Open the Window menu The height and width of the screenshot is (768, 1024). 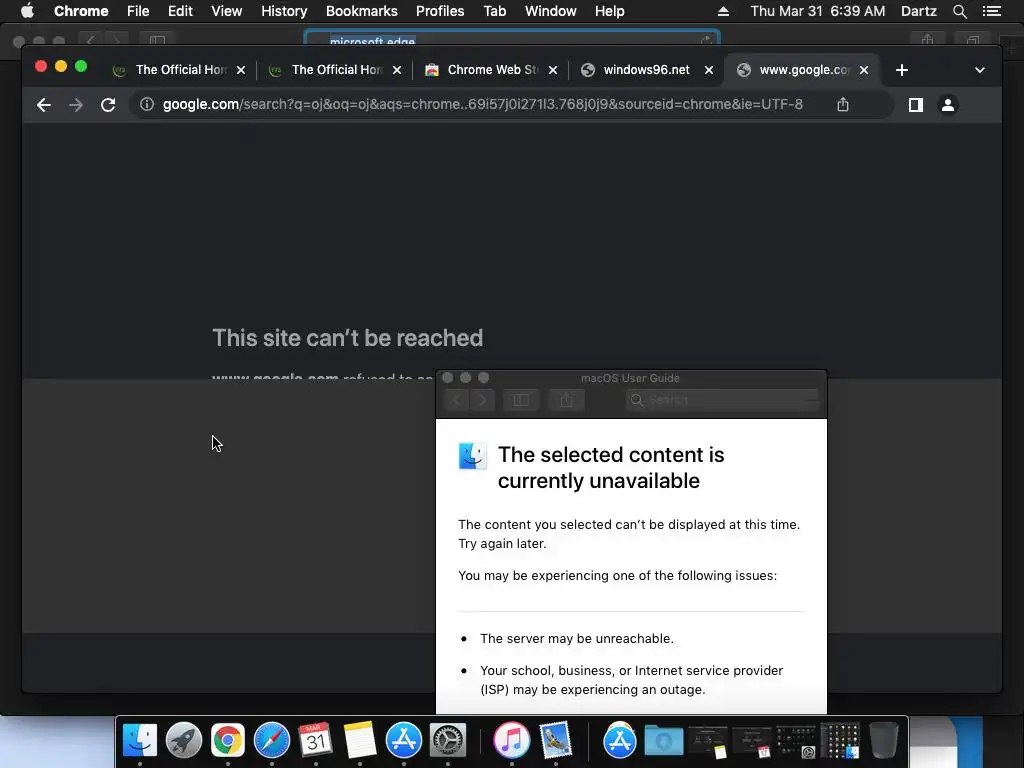[551, 11]
